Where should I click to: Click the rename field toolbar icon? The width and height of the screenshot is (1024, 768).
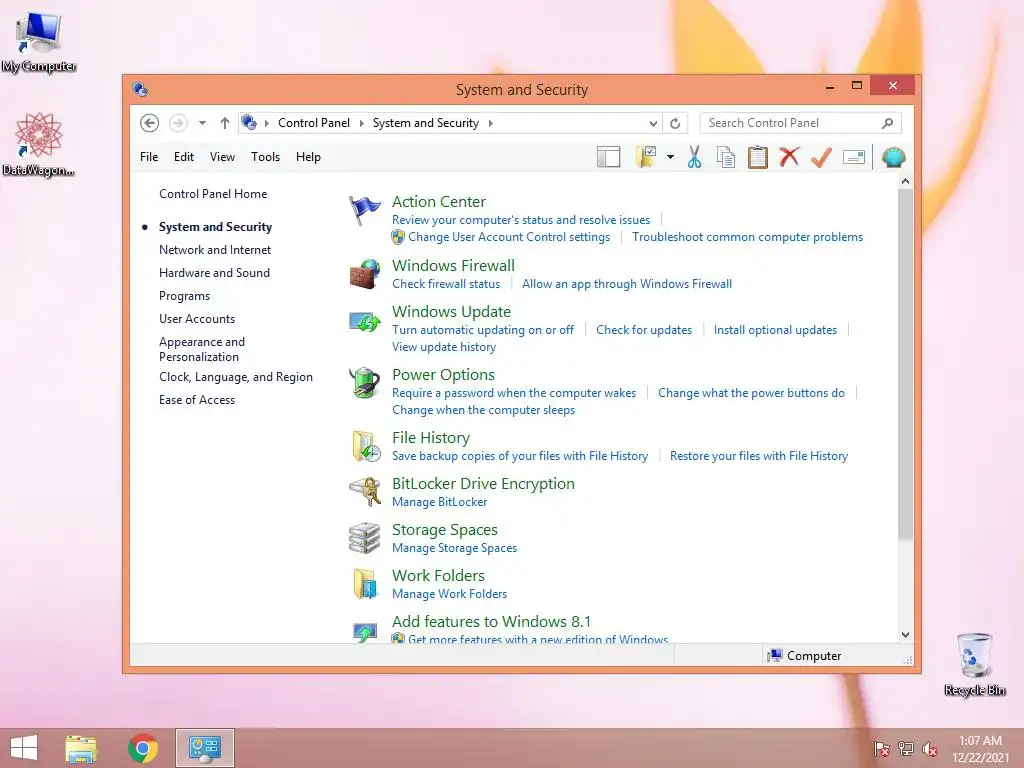(x=854, y=157)
